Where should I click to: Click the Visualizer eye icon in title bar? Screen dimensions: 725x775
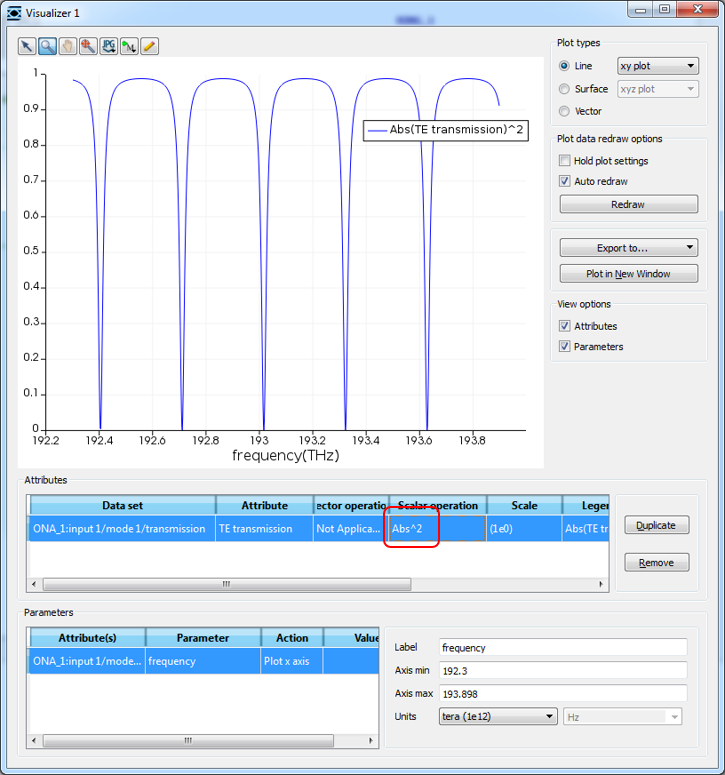pos(14,13)
